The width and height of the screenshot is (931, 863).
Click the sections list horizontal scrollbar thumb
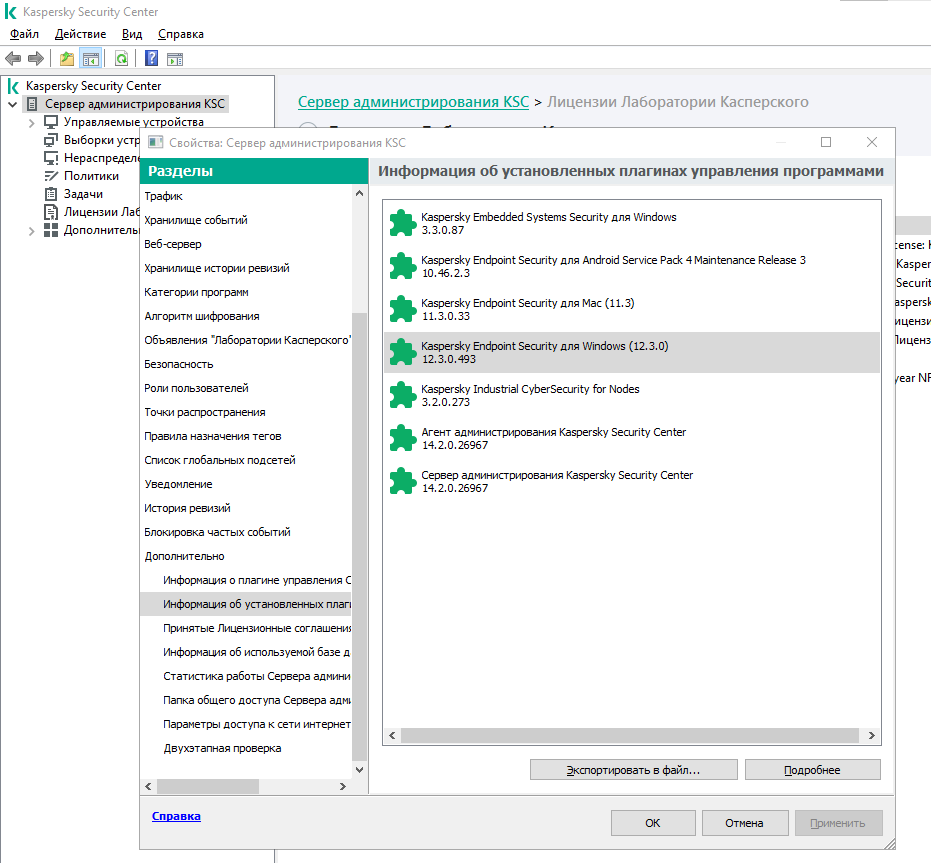[208, 786]
